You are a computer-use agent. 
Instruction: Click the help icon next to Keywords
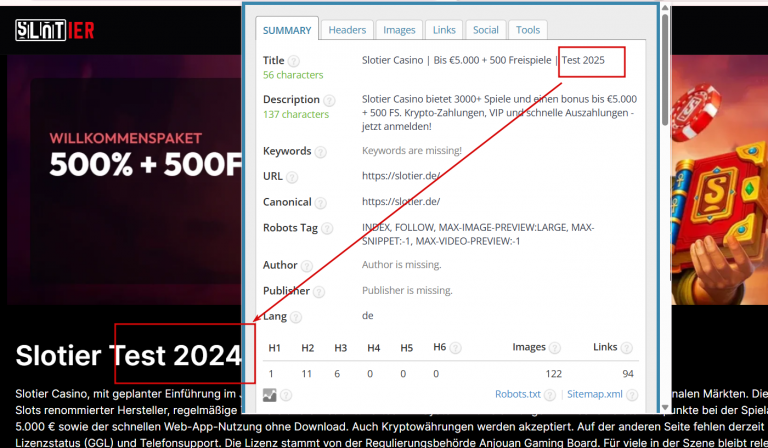(x=320, y=152)
